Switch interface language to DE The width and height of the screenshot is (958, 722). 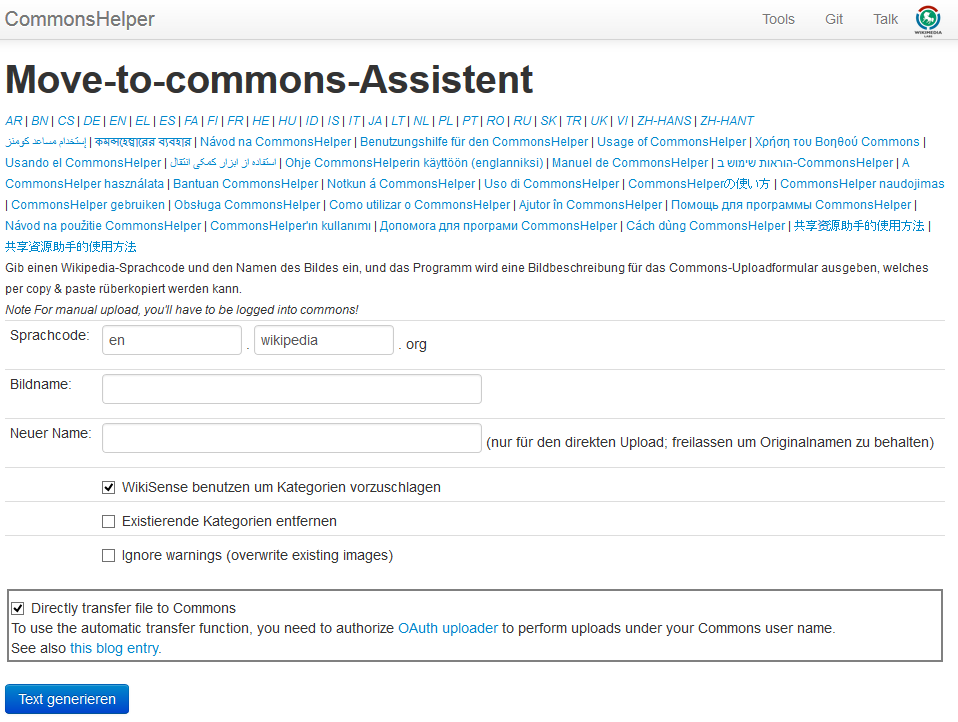click(92, 121)
